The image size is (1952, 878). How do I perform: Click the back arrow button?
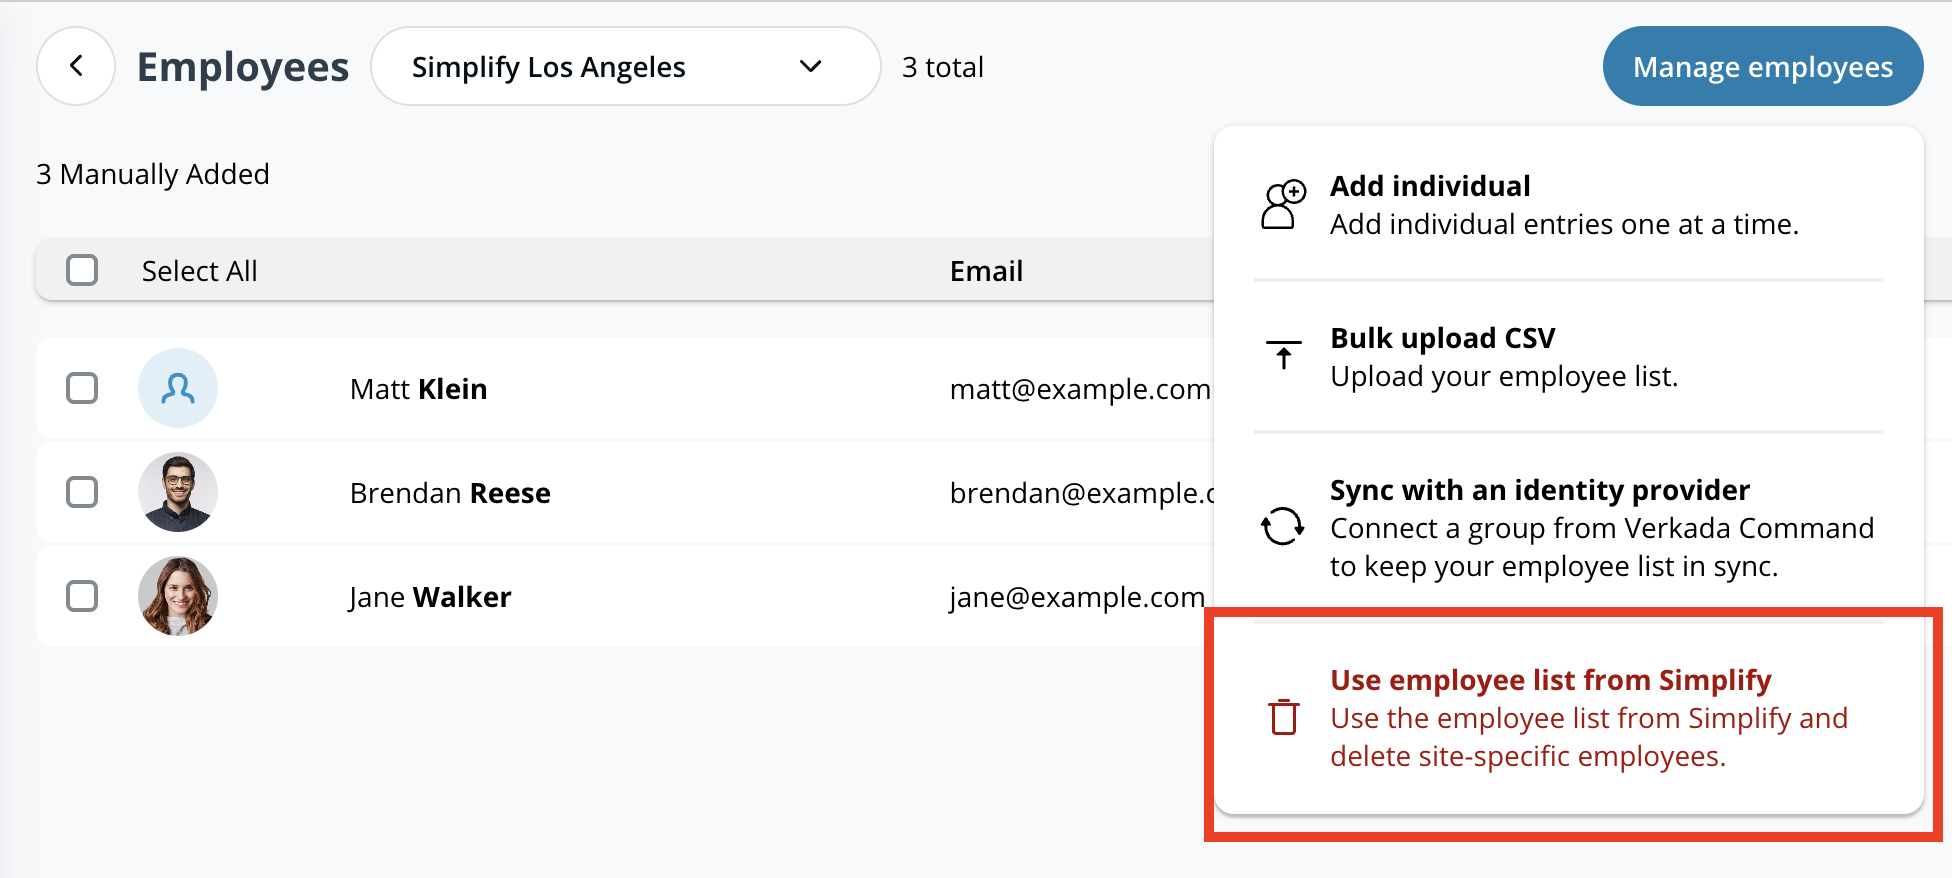point(76,66)
